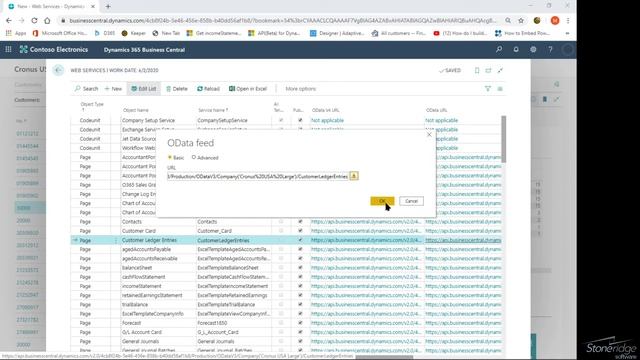Open page in new window icon
The width and height of the screenshot is (640, 360).
488,70
